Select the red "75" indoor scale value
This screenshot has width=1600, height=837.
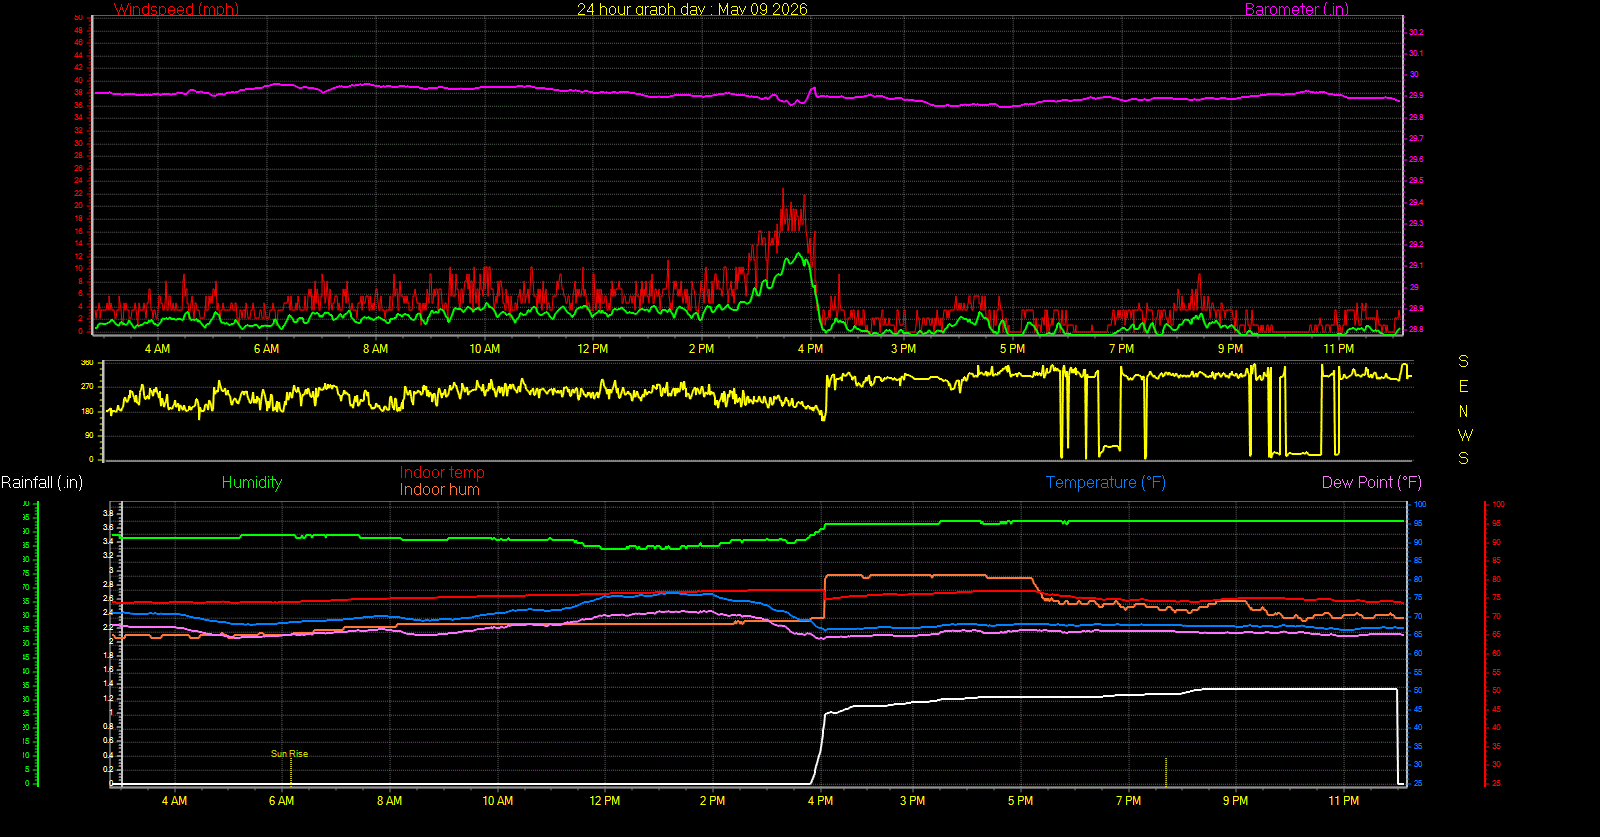1496,598
